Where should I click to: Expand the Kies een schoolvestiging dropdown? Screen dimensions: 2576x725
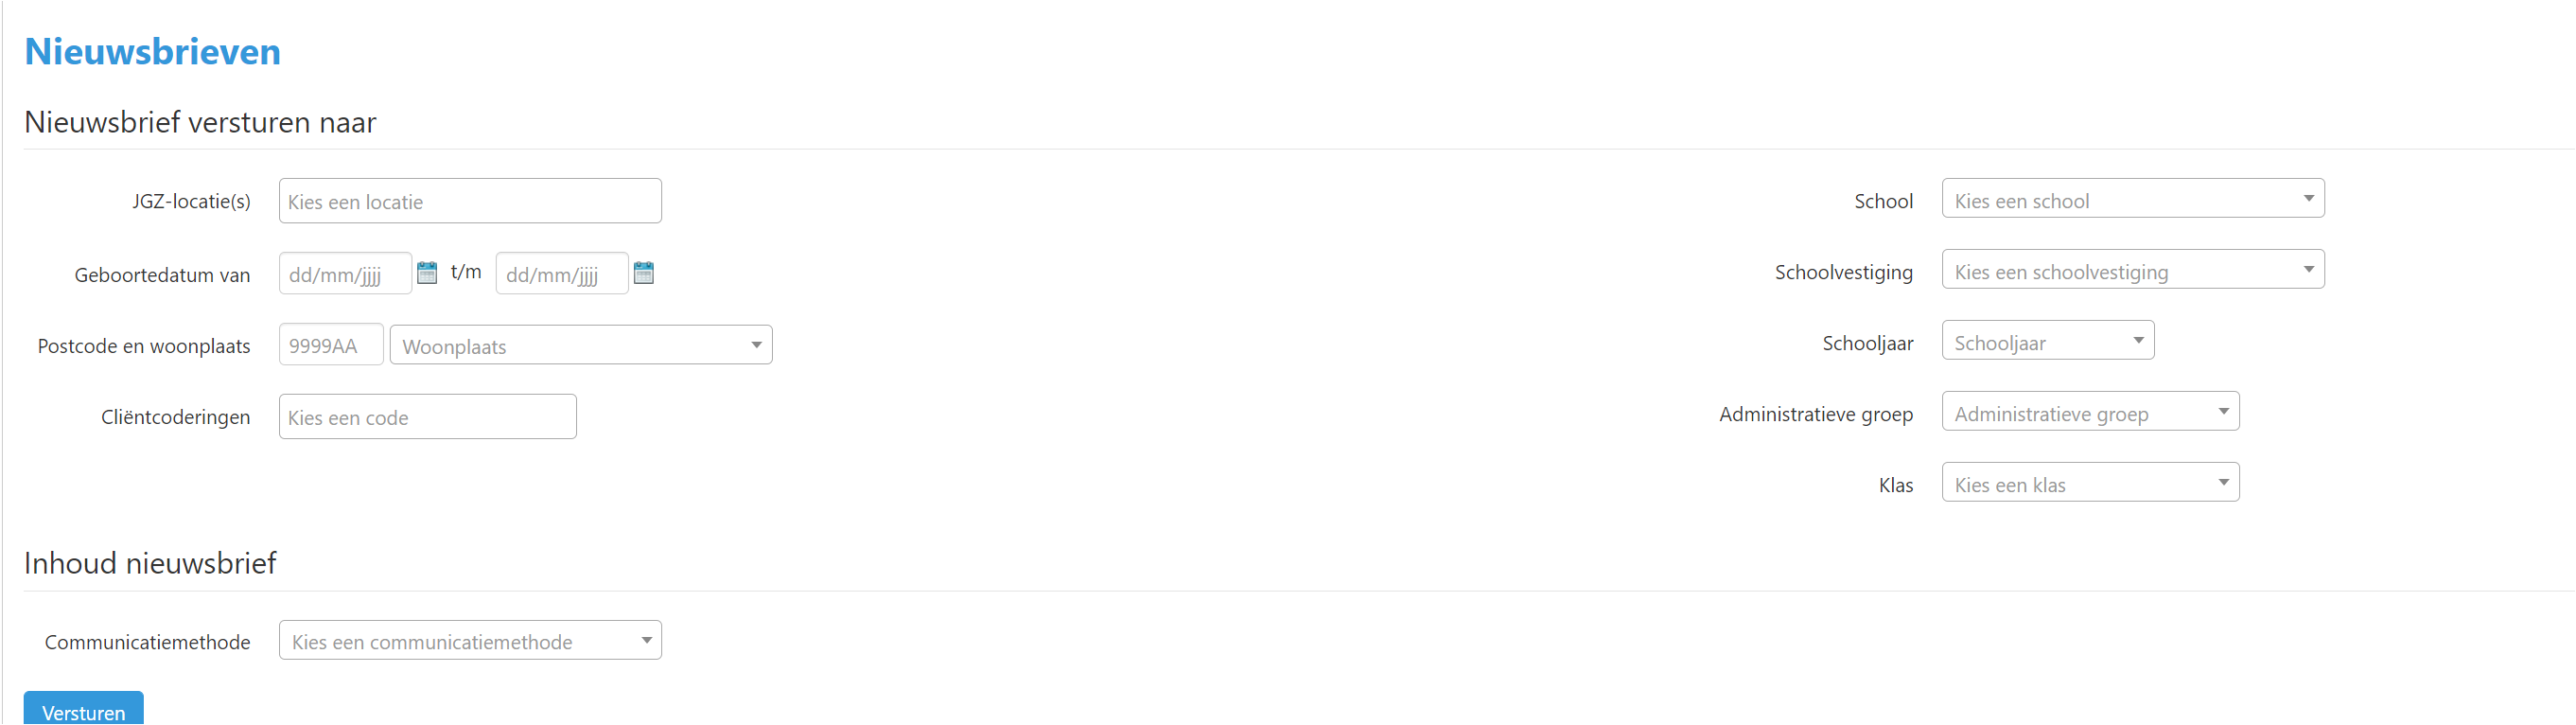click(2133, 270)
